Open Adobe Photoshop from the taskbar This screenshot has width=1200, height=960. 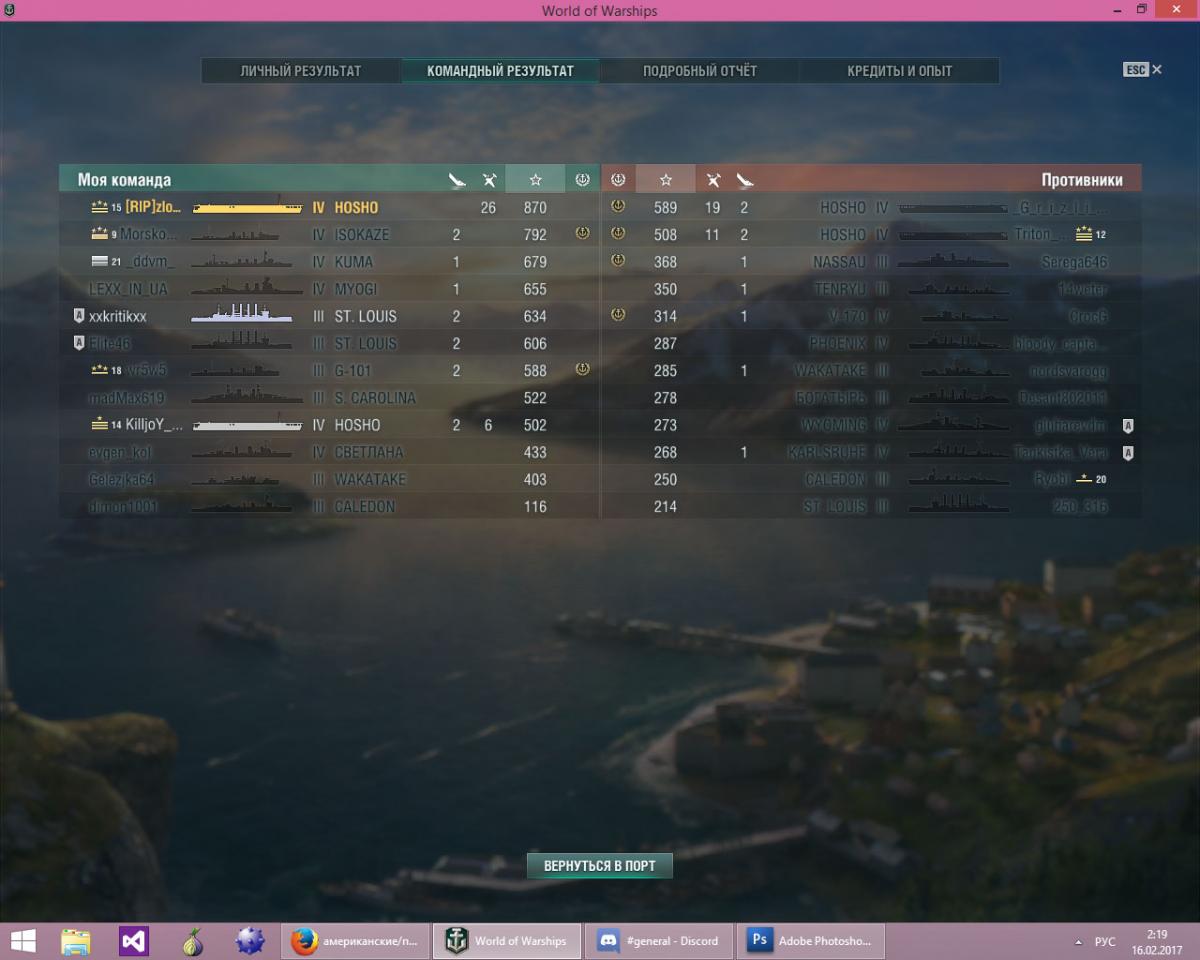tap(811, 941)
